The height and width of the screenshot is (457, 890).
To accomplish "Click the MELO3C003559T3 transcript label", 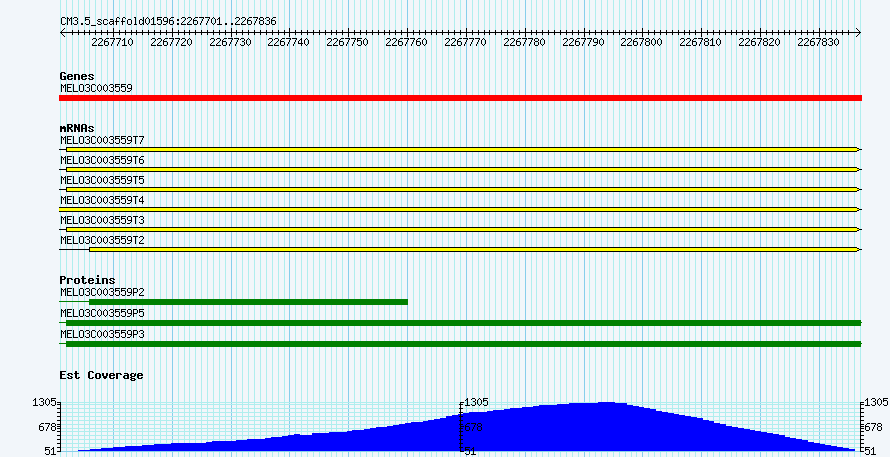I will click(x=102, y=220).
